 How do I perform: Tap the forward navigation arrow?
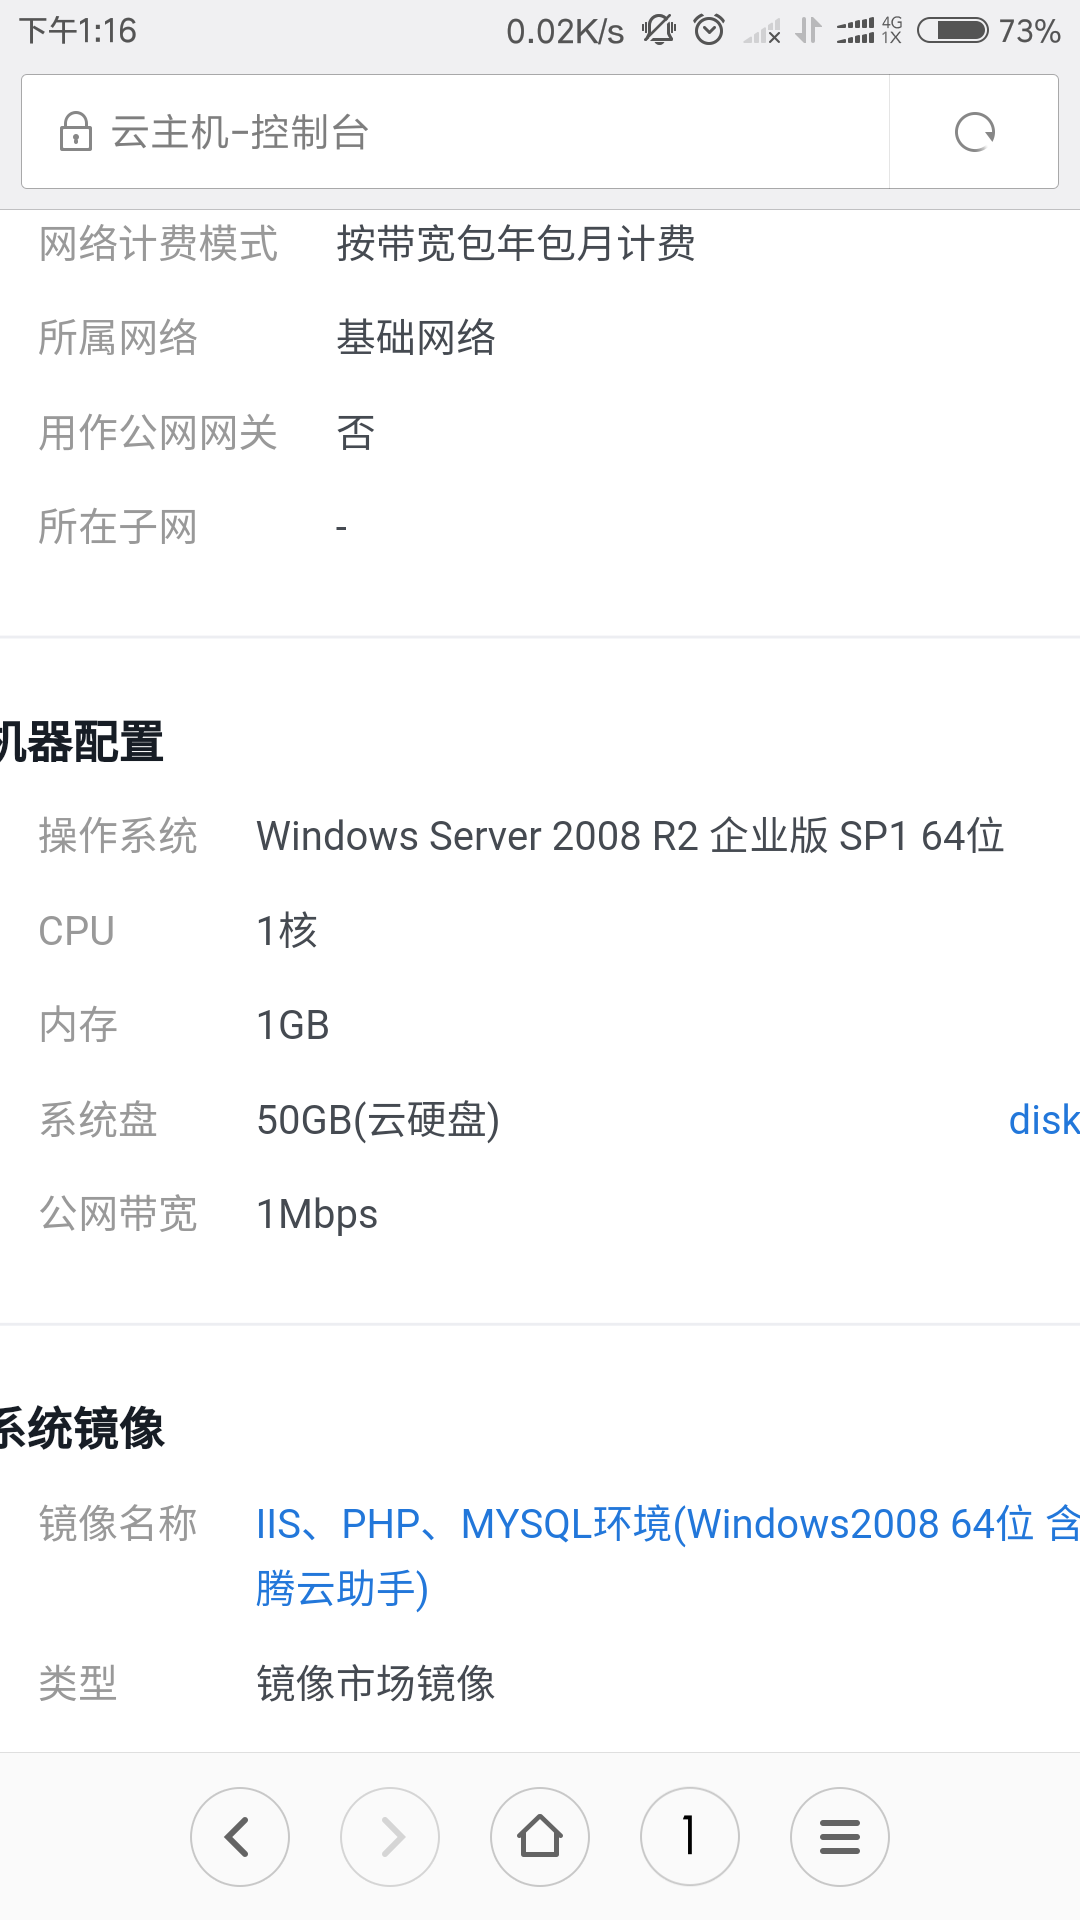(x=390, y=1837)
